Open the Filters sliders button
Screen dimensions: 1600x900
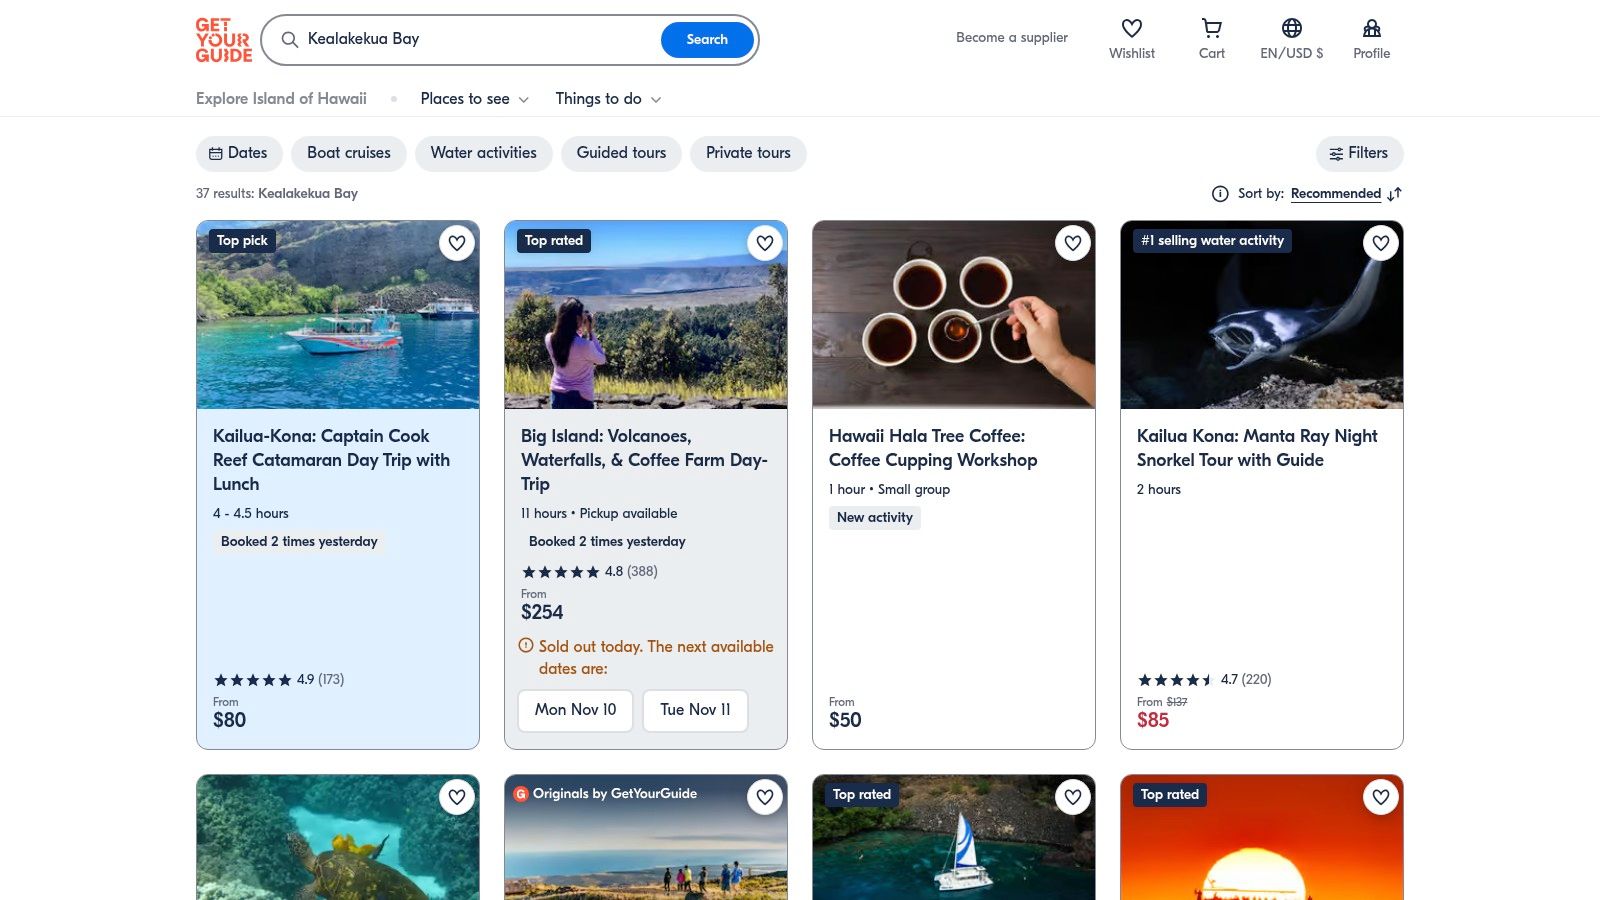click(x=1359, y=153)
